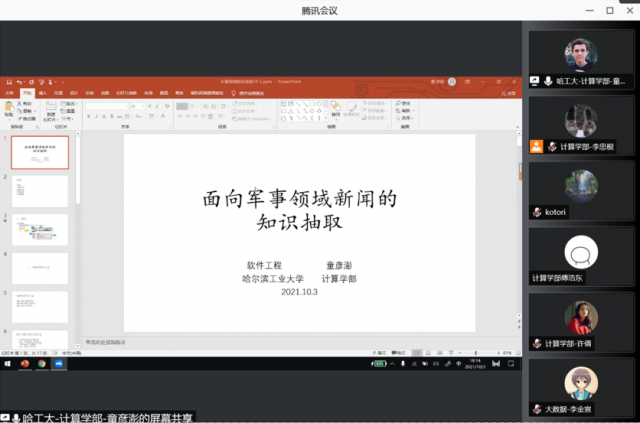Select the second slide thumbnail in the panel
Image resolution: width=640 pixels, height=423 pixels.
40,191
